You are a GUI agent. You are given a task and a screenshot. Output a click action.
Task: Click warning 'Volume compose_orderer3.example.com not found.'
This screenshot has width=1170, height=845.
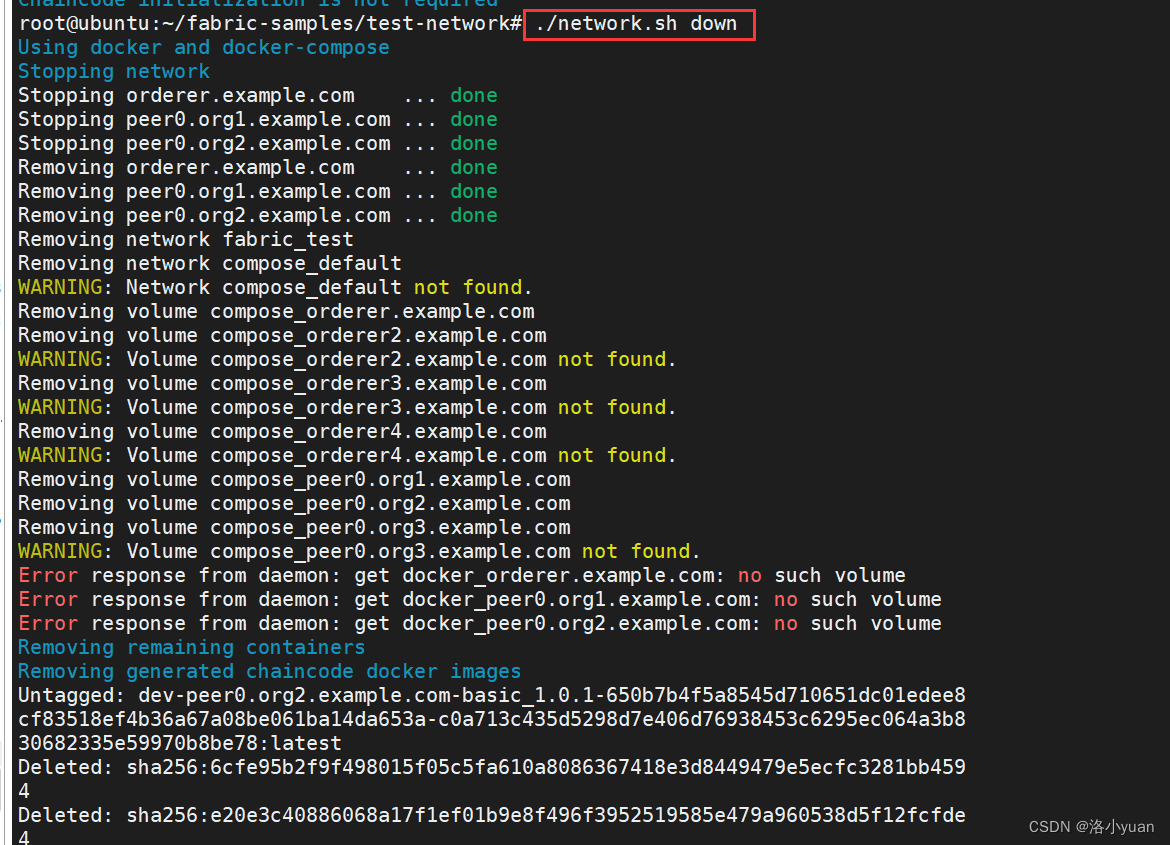347,407
